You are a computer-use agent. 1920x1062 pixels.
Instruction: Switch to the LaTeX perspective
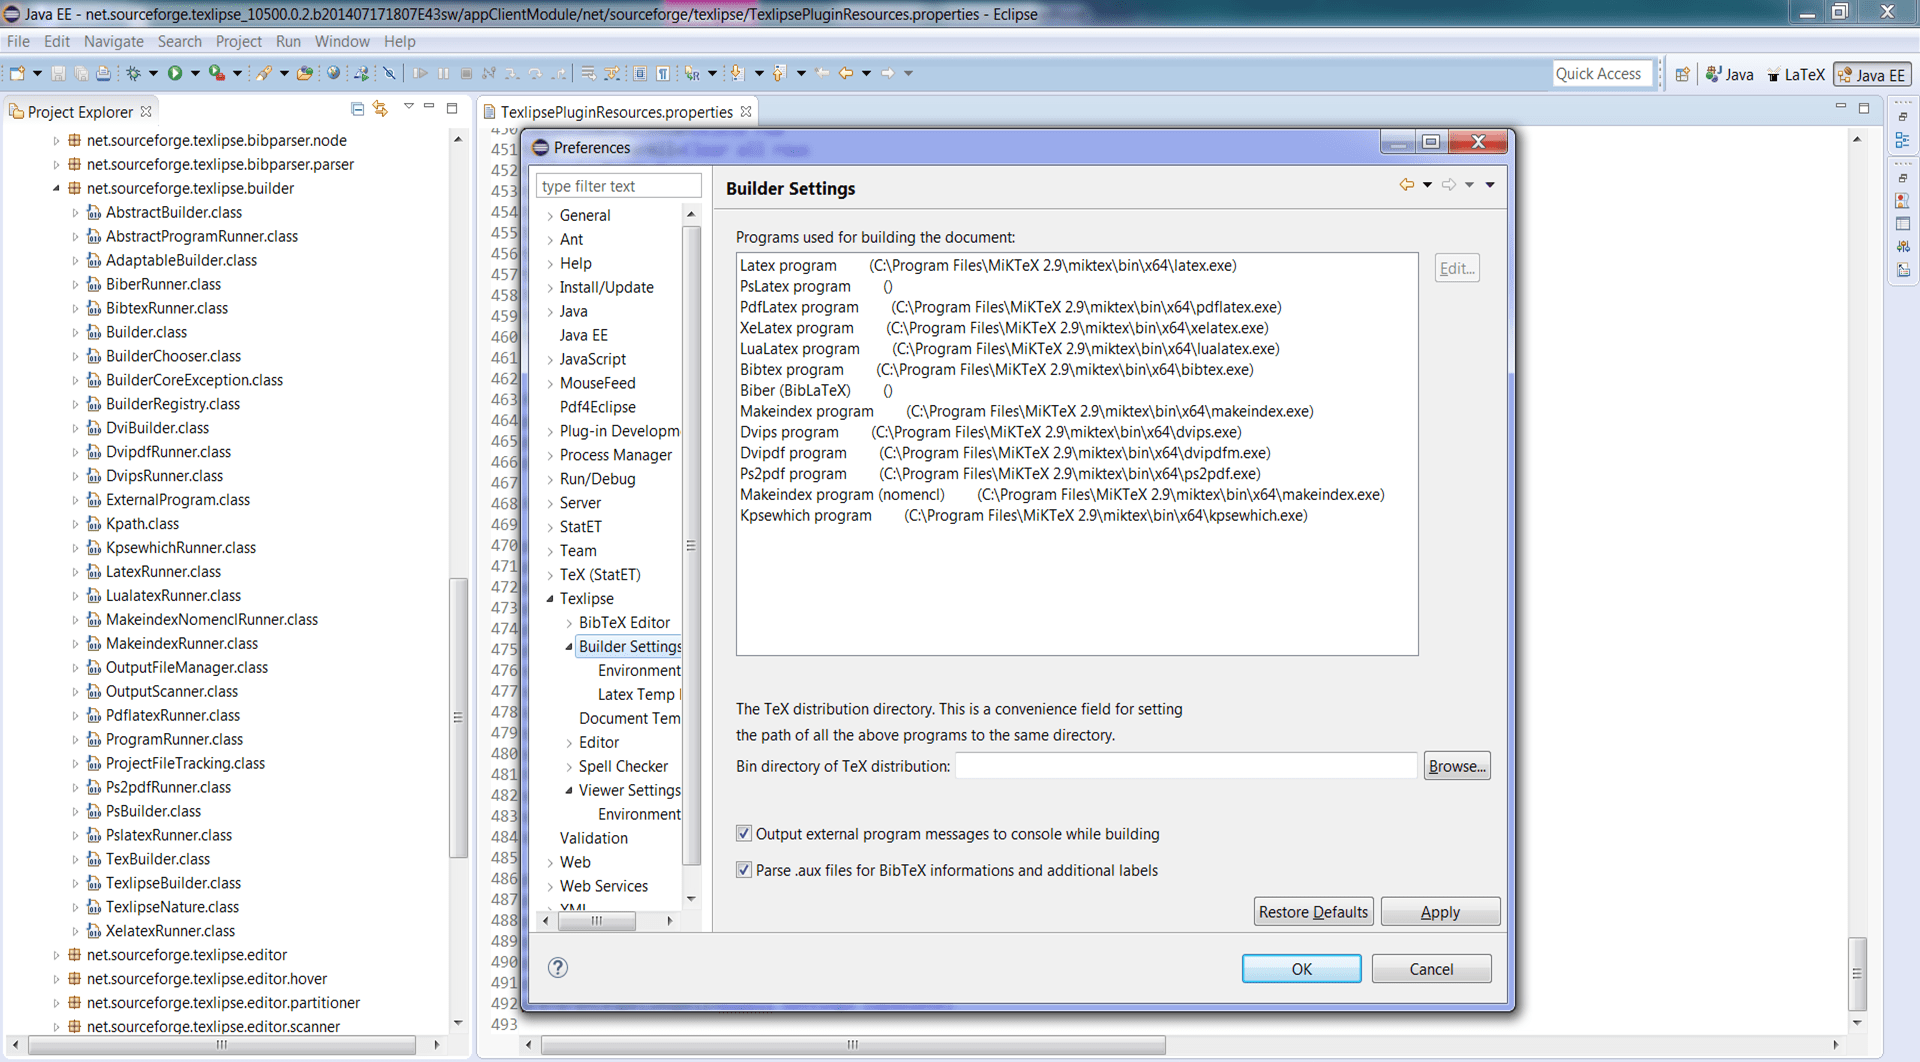pos(1796,74)
